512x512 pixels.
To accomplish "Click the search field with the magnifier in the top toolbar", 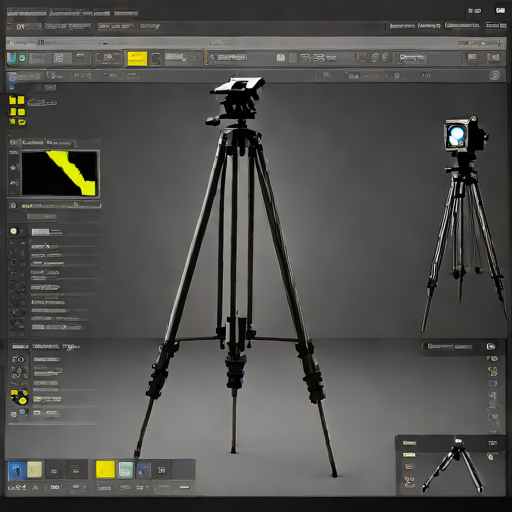I will click(x=228, y=58).
